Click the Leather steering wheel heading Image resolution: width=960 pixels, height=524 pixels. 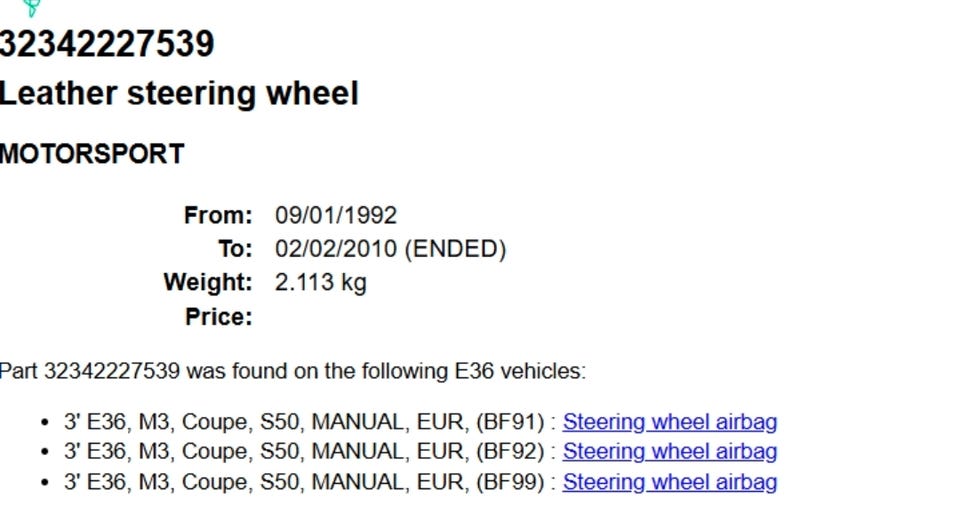(179, 94)
